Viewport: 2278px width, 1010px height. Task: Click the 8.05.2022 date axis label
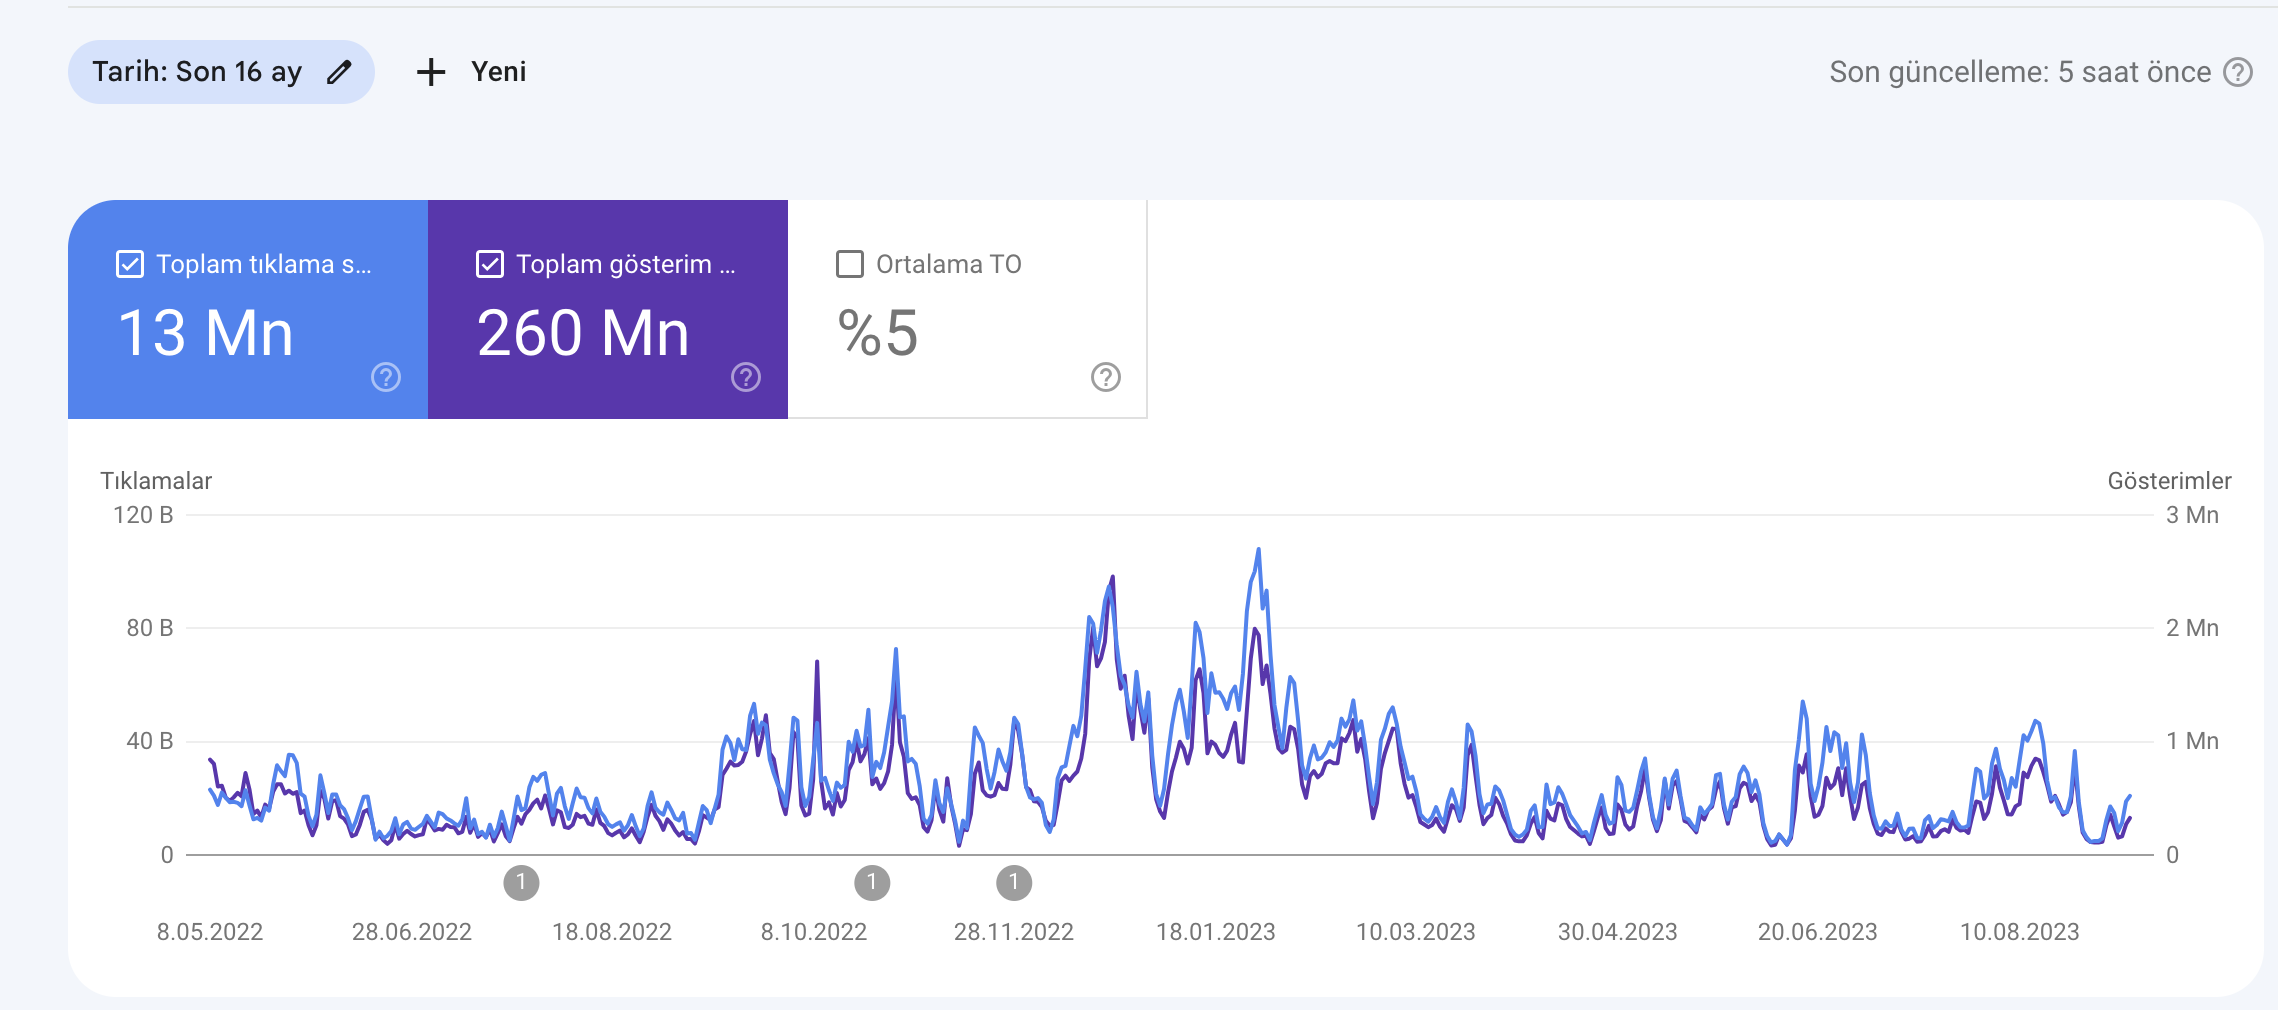[210, 932]
